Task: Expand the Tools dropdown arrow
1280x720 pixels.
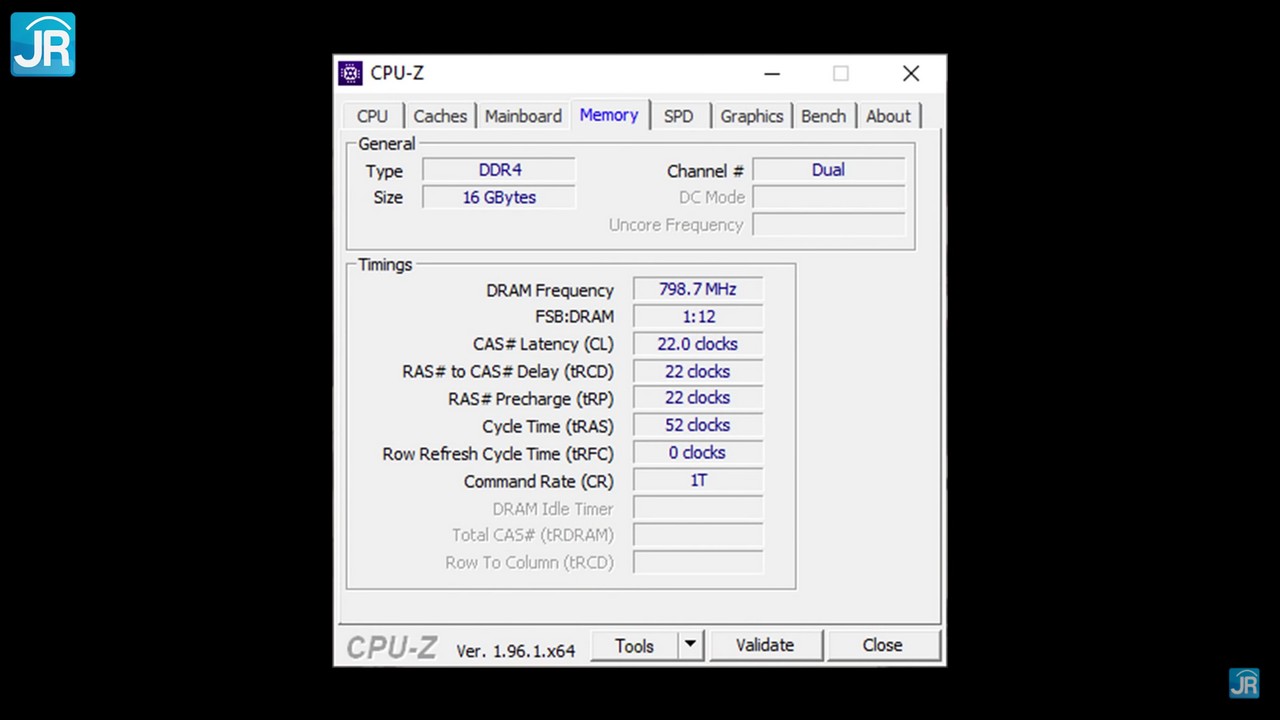Action: point(690,646)
